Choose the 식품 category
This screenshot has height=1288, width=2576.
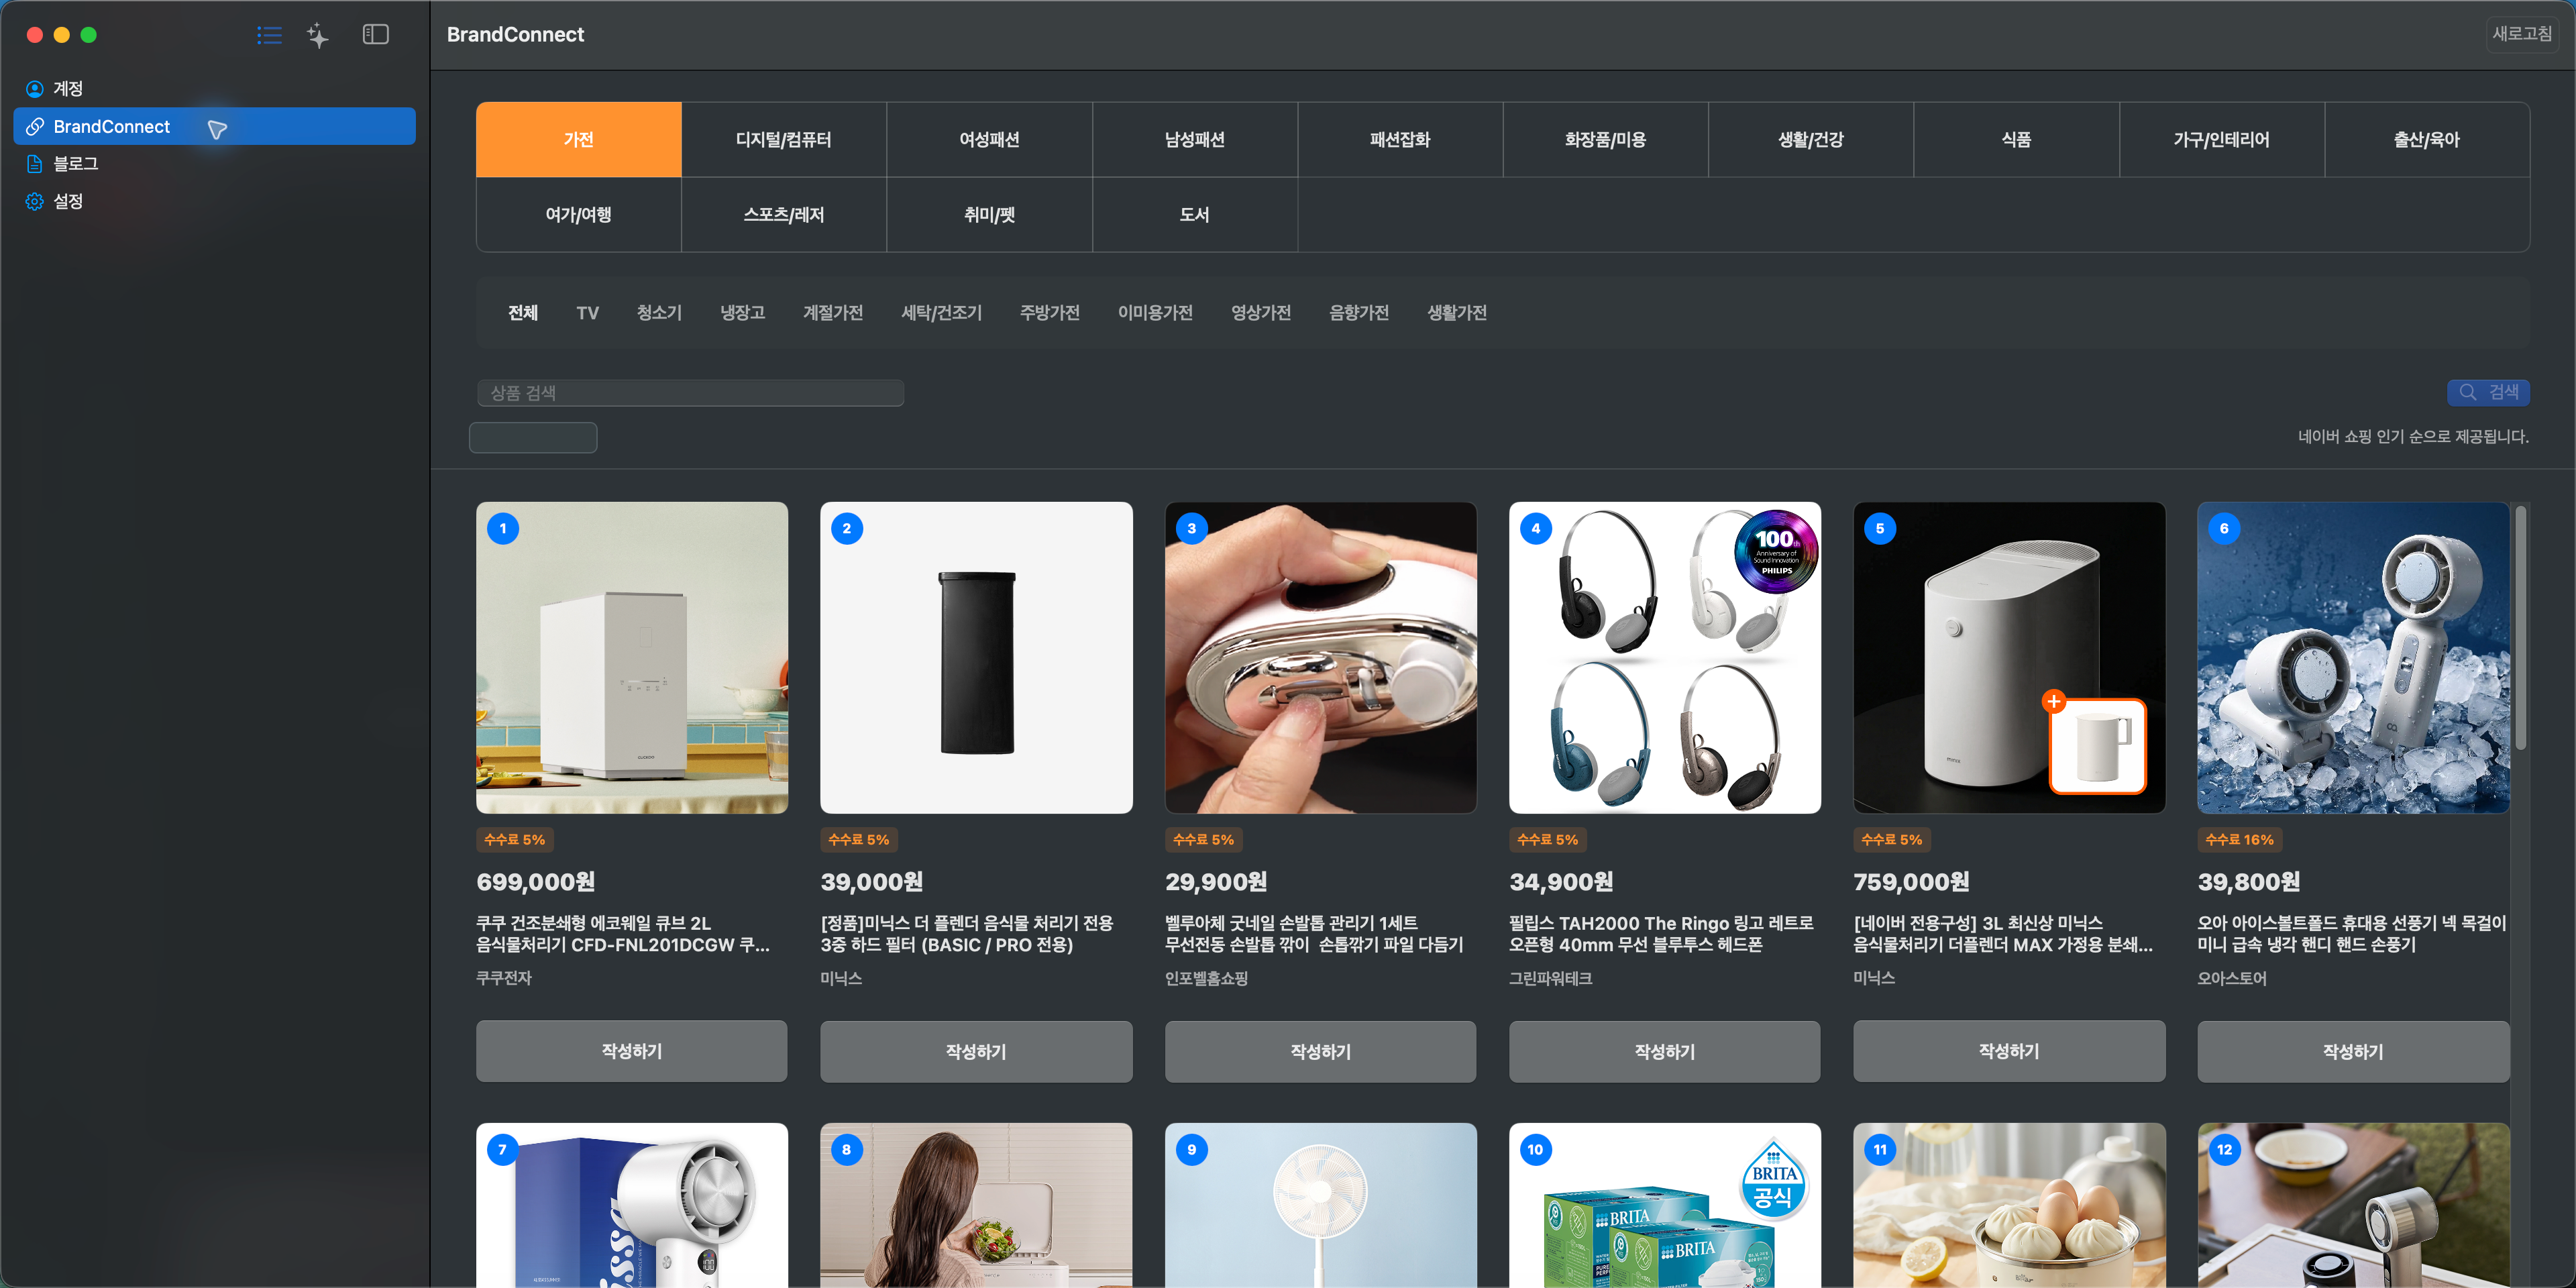coord(2016,139)
